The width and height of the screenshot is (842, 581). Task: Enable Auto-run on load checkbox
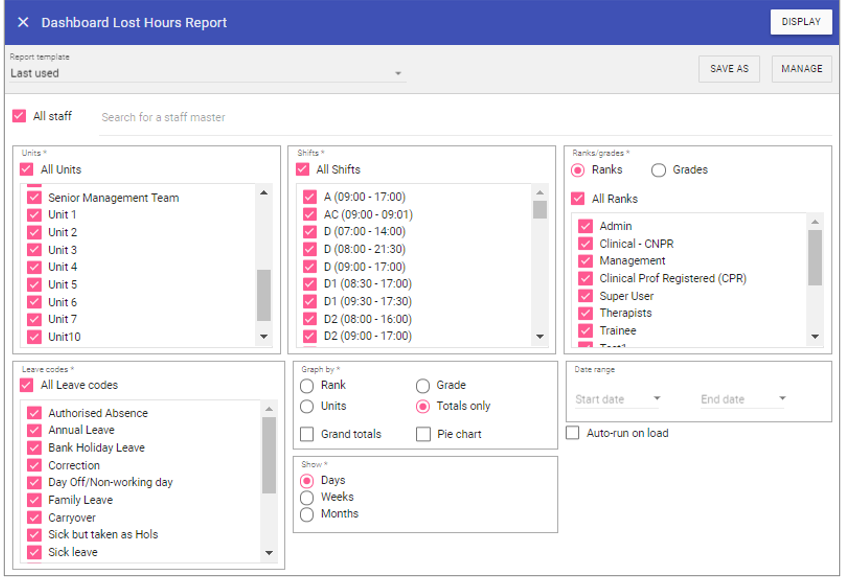(573, 433)
